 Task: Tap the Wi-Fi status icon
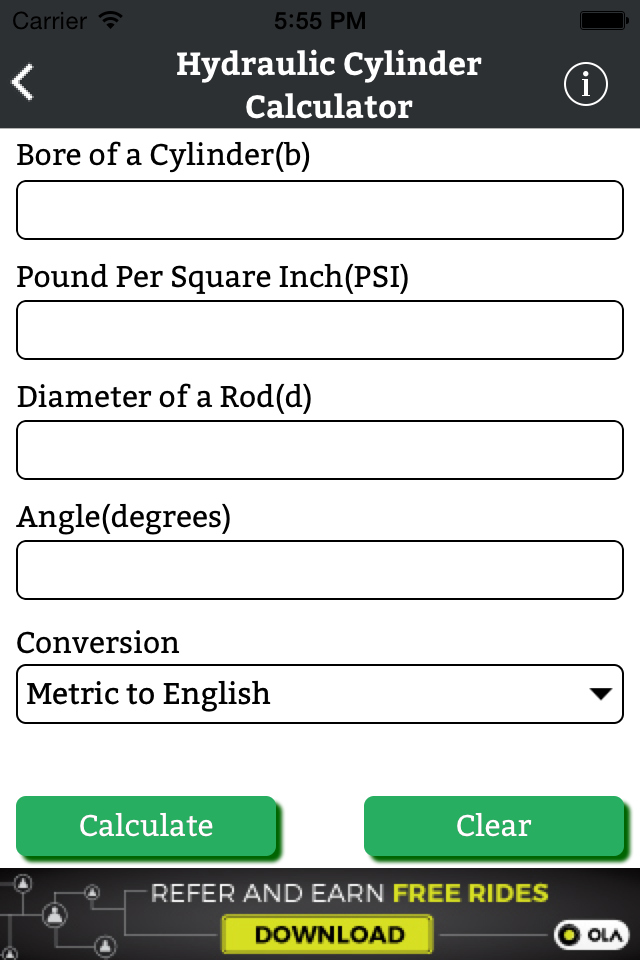pyautogui.click(x=111, y=20)
